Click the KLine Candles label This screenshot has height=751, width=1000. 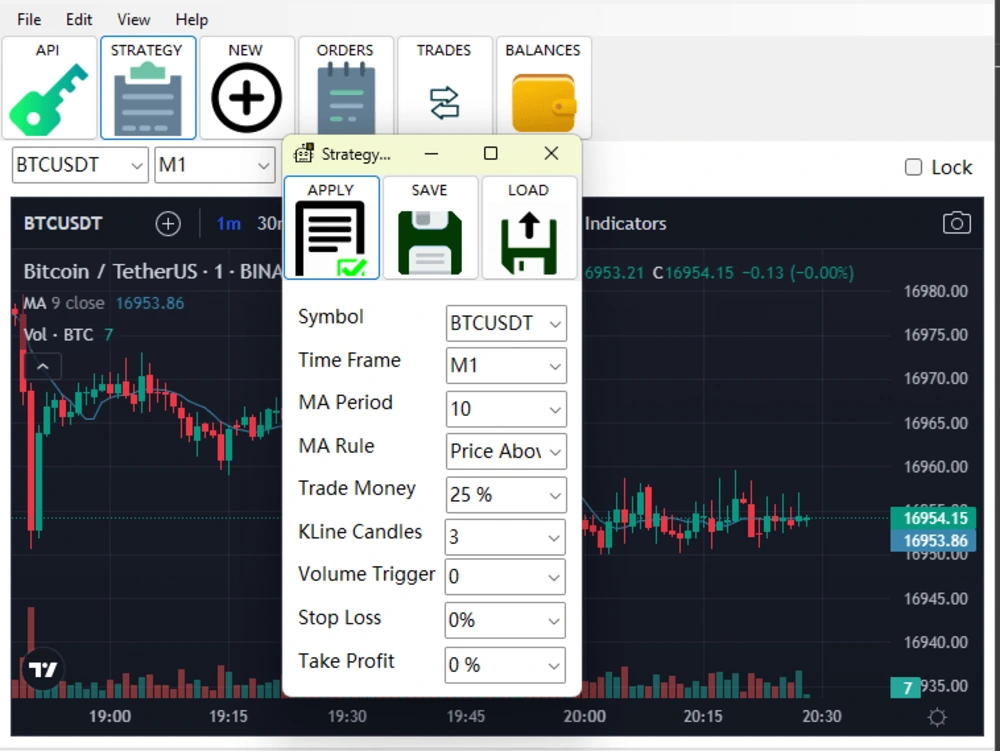(x=360, y=532)
